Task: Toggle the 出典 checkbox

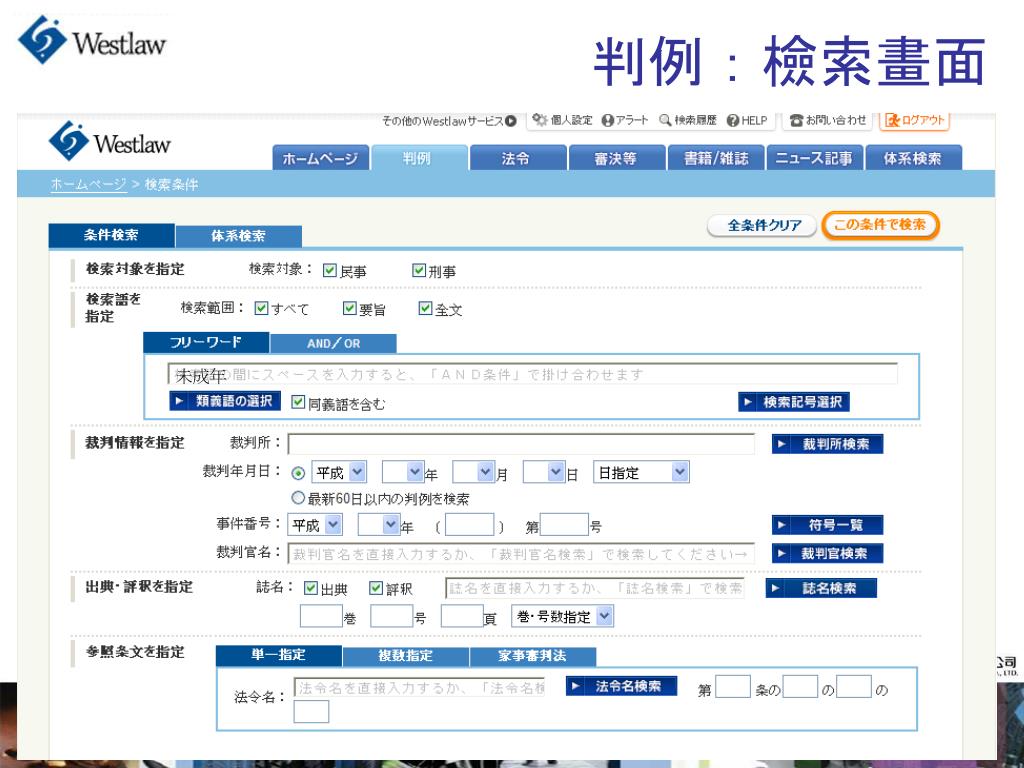Action: coord(311,588)
